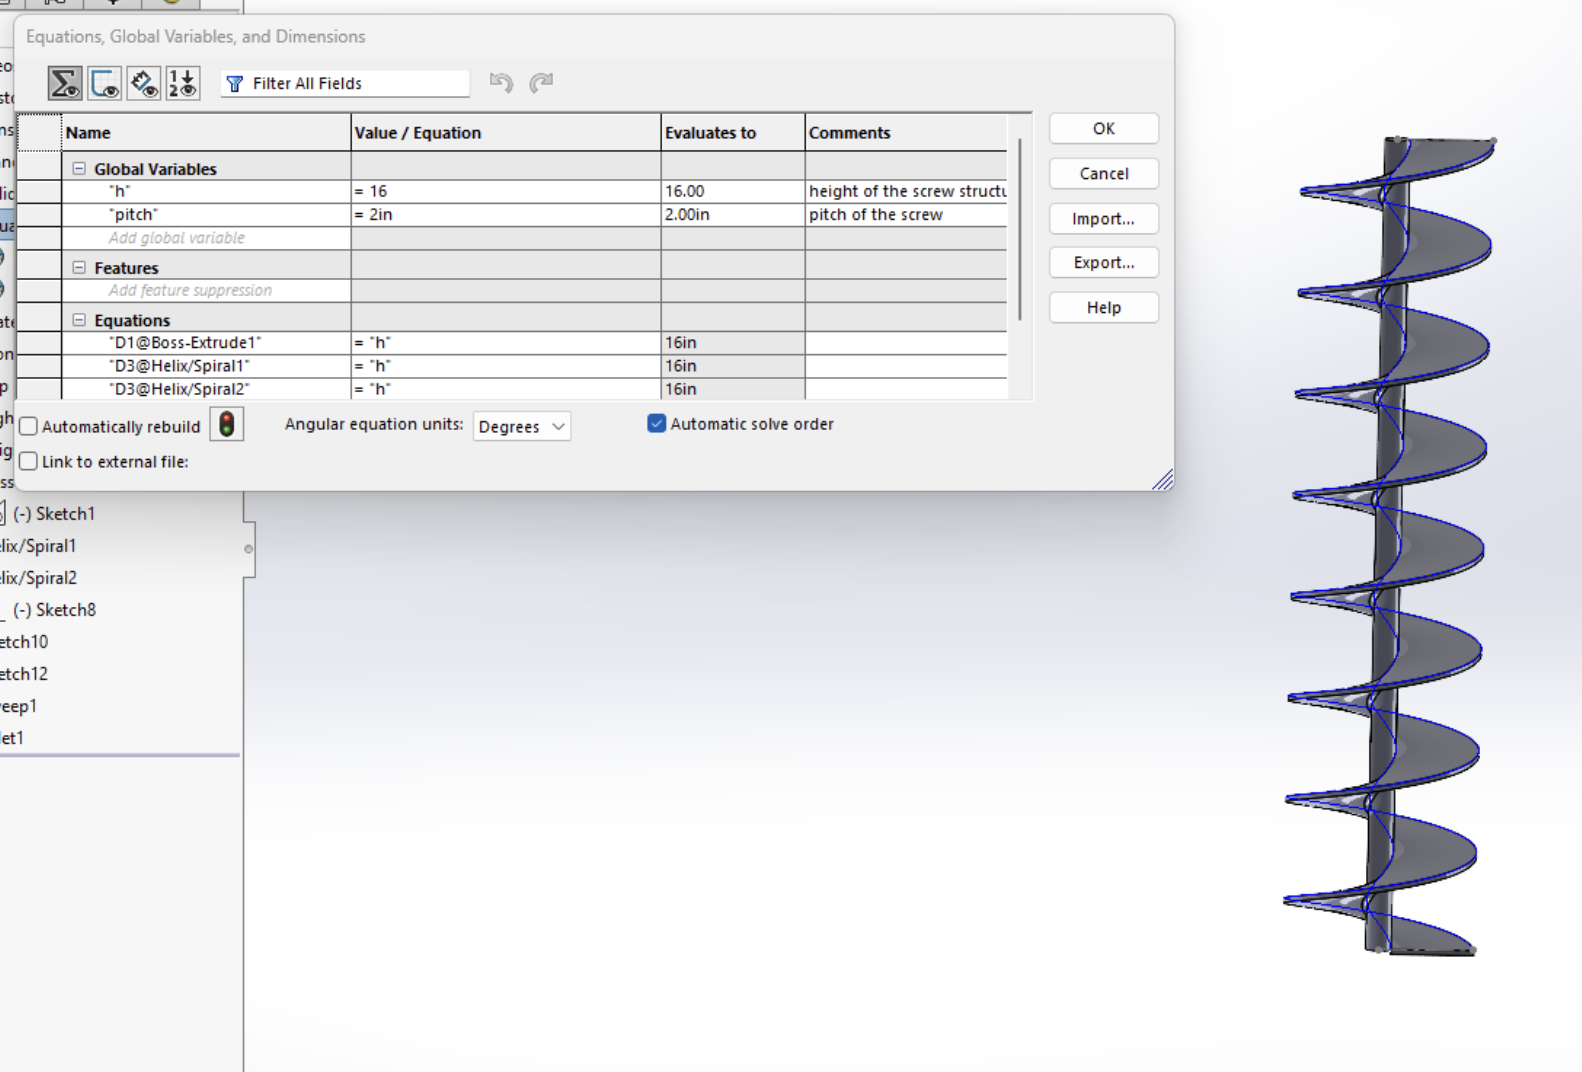Collapse the Equations section
The width and height of the screenshot is (1582, 1072).
(79, 320)
